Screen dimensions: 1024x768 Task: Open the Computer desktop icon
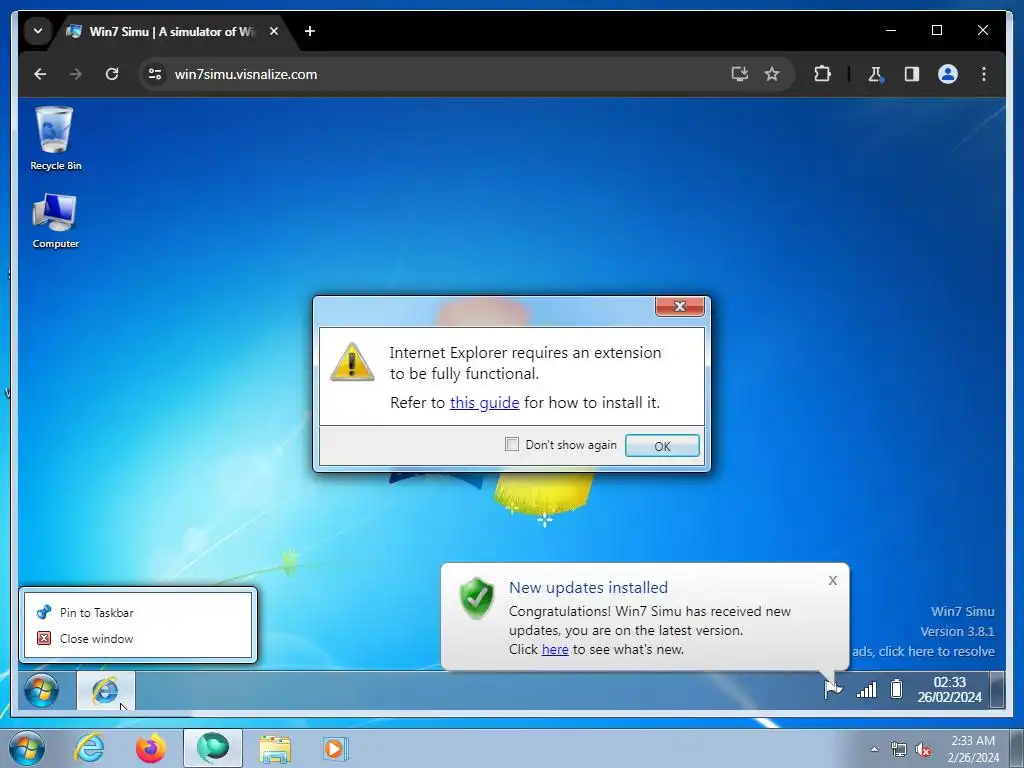click(55, 221)
